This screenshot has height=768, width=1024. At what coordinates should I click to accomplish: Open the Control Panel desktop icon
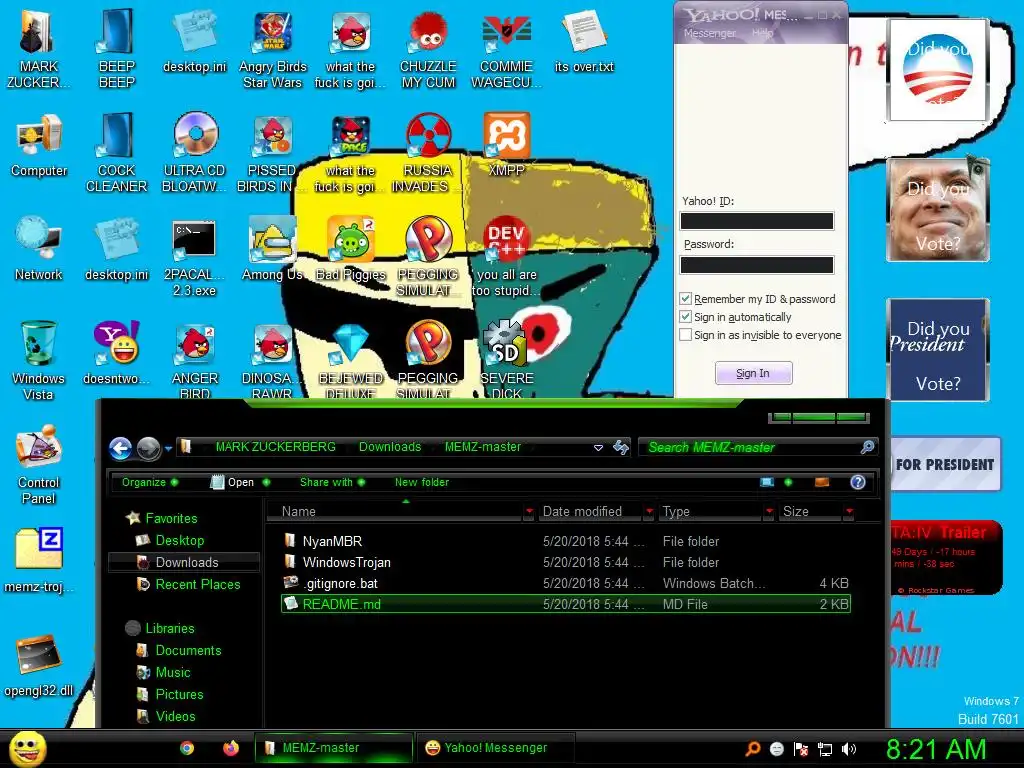pos(39,464)
